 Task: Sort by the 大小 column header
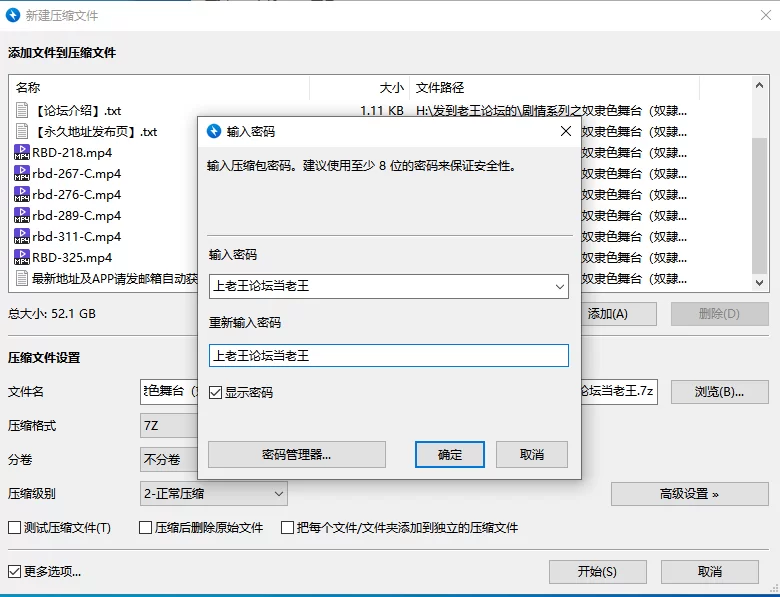pos(360,88)
